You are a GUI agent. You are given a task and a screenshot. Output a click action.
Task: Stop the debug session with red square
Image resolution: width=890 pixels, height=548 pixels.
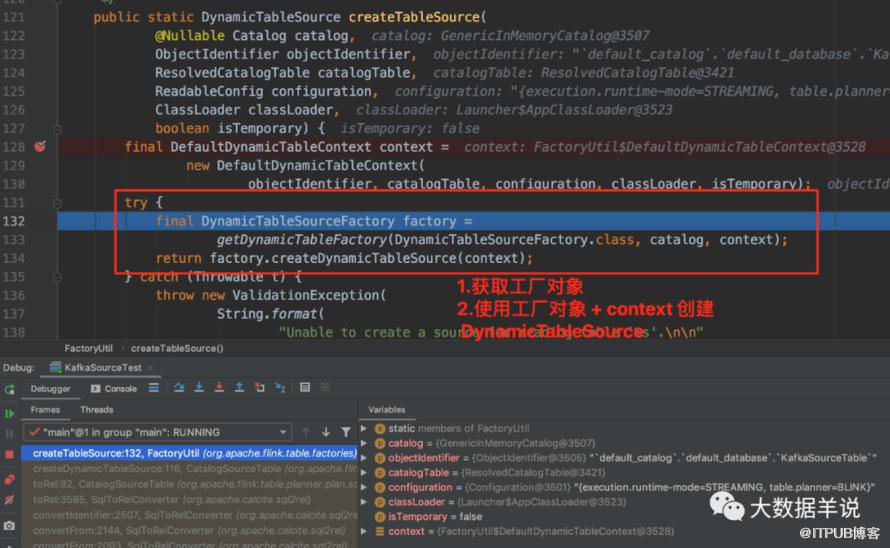point(9,454)
